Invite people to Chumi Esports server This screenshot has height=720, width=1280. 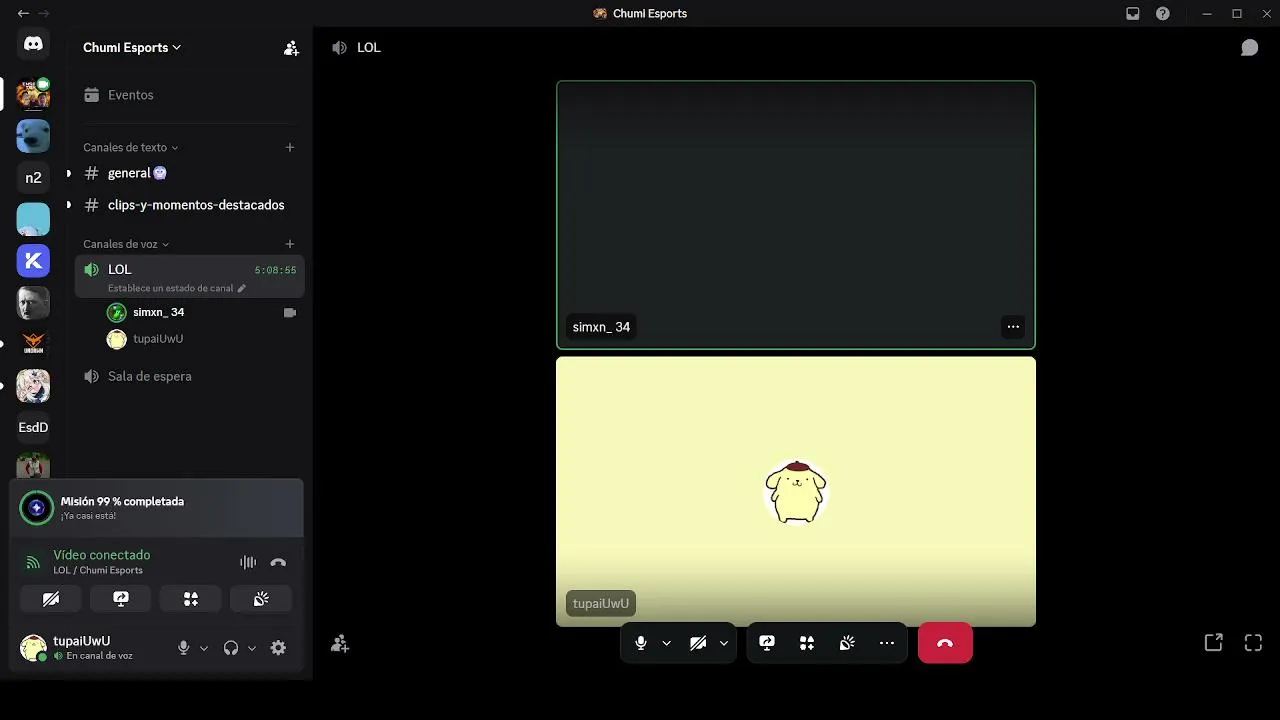291,48
